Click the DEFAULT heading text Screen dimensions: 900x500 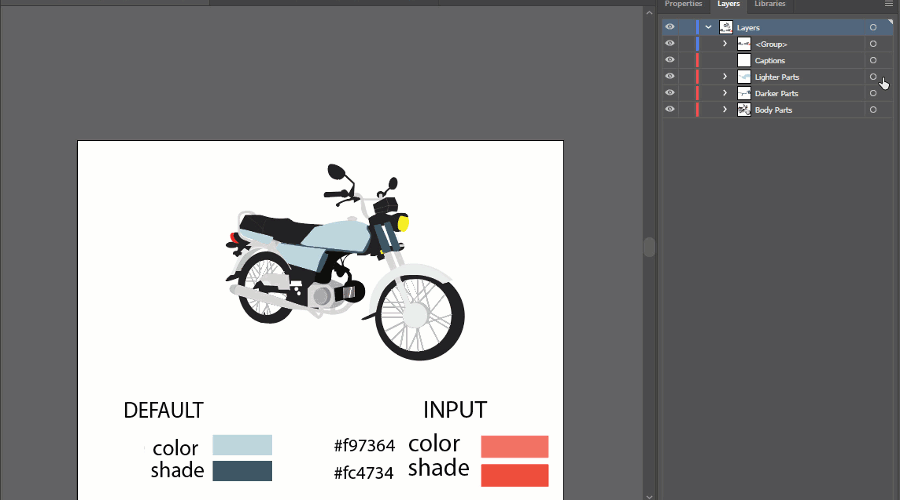(164, 410)
